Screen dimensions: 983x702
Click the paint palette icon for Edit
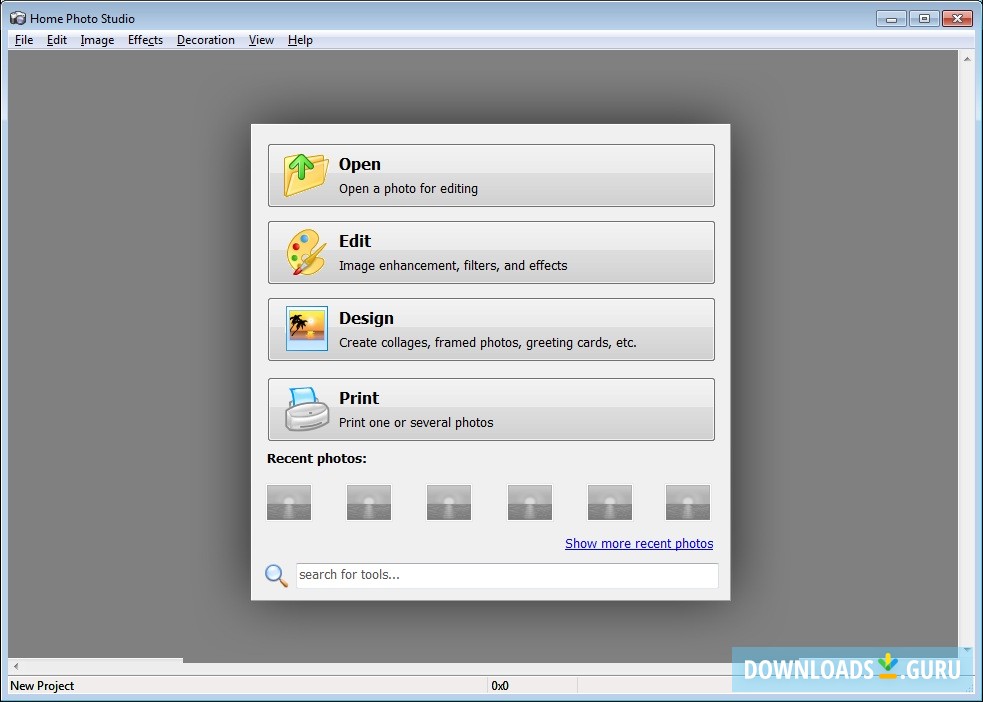pyautogui.click(x=306, y=252)
